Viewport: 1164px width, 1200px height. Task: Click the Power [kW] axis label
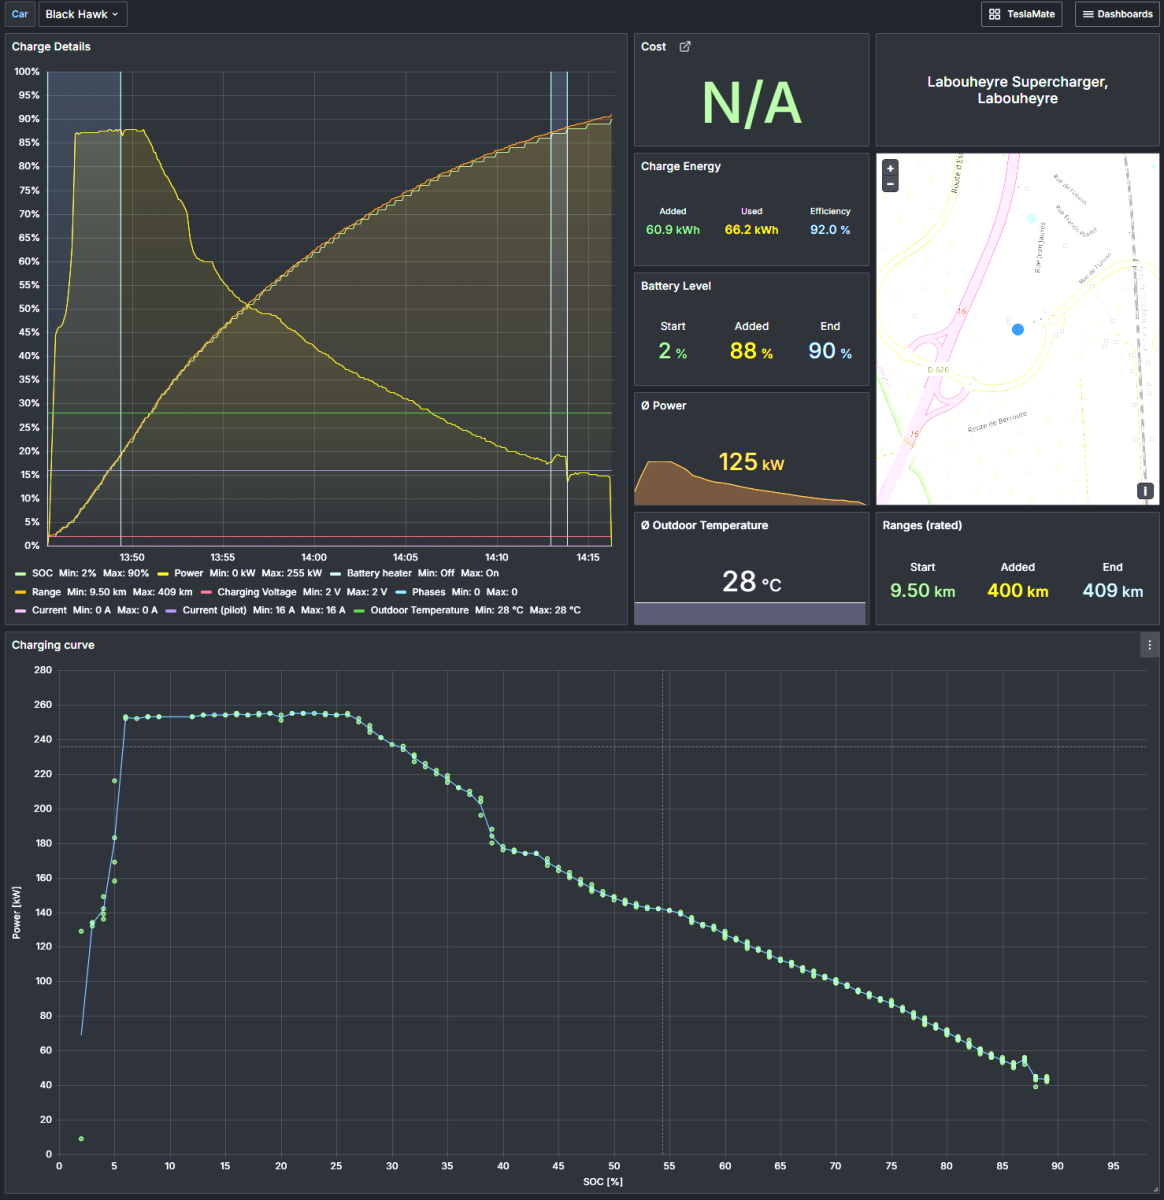tap(17, 912)
